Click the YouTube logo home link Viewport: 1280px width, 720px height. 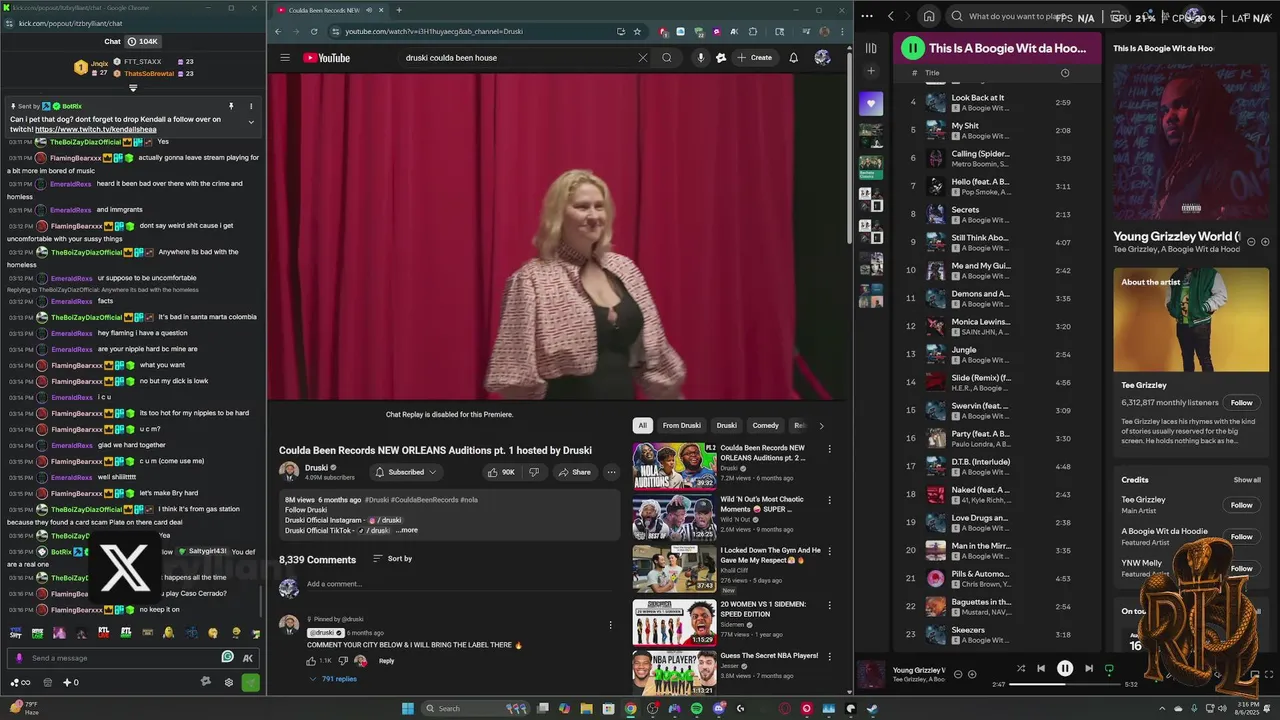point(327,58)
